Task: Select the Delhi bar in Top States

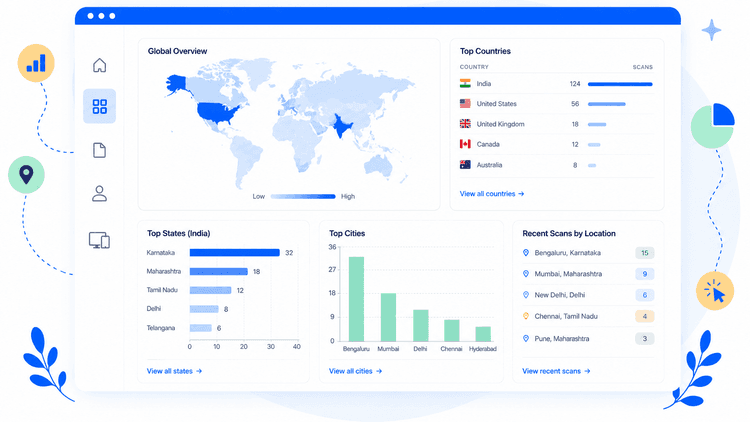Action: point(204,309)
